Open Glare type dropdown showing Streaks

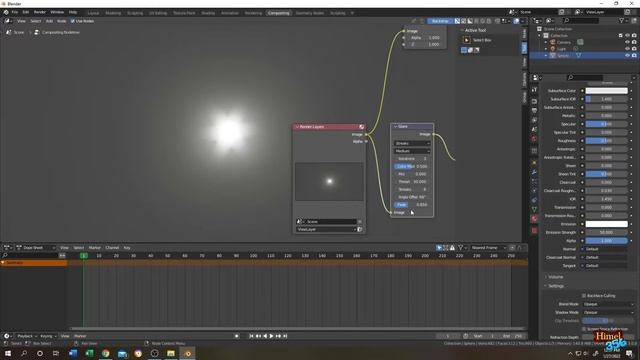coord(412,143)
